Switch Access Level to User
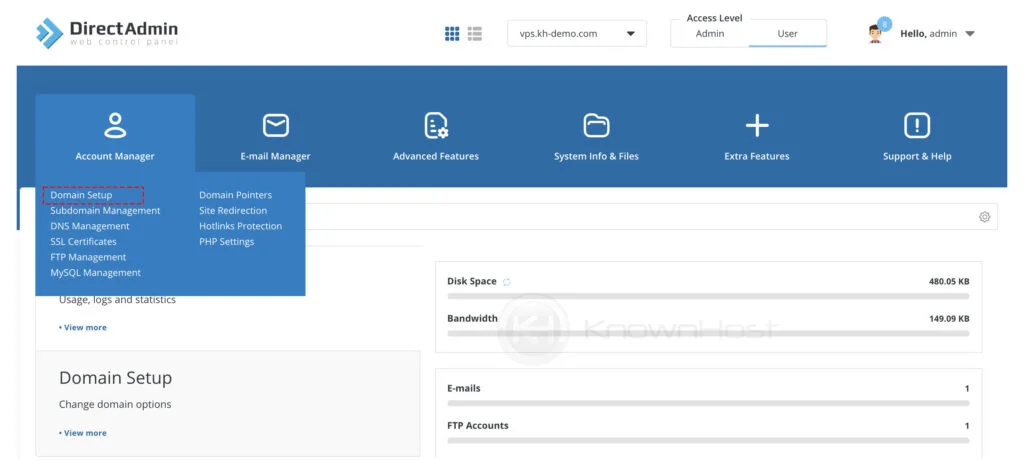The height and width of the screenshot is (461, 1024). pos(788,34)
